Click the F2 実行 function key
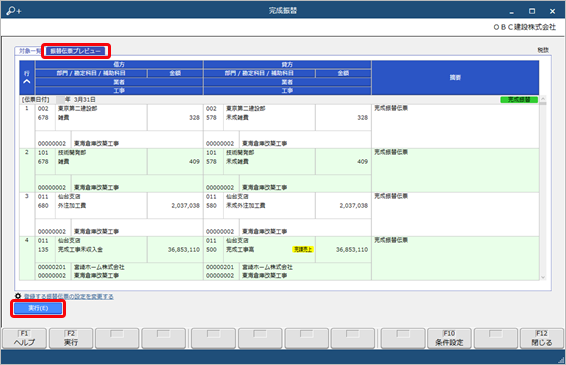 tap(71, 338)
